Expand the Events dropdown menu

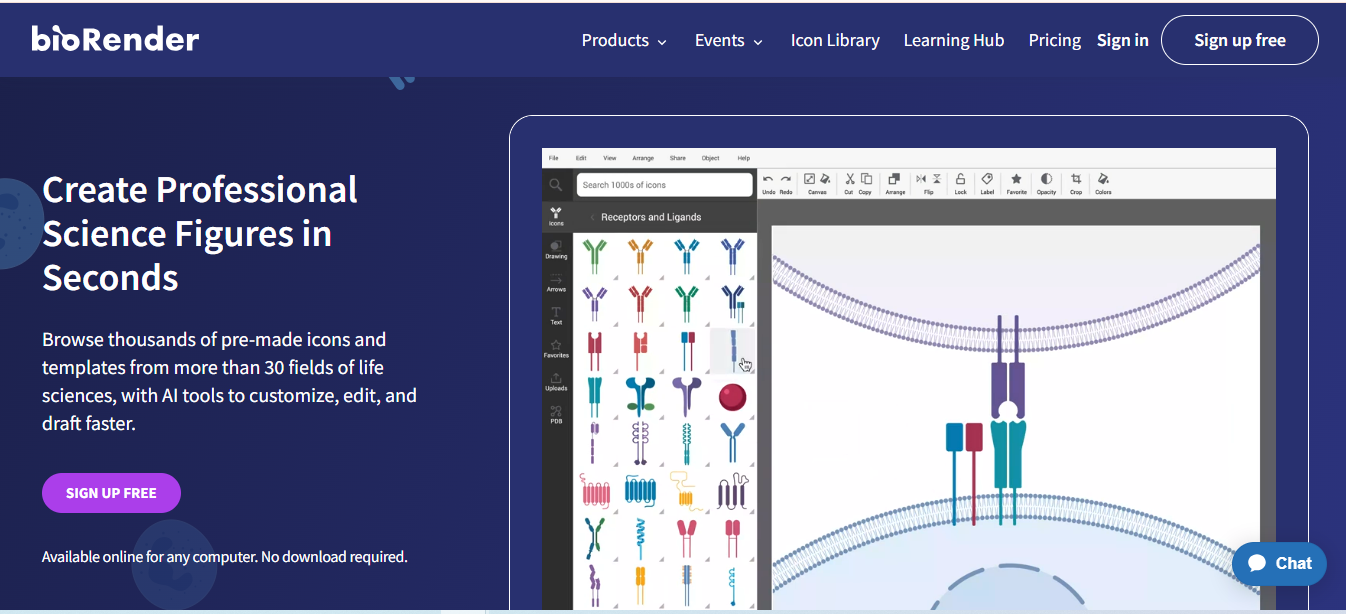(x=729, y=41)
